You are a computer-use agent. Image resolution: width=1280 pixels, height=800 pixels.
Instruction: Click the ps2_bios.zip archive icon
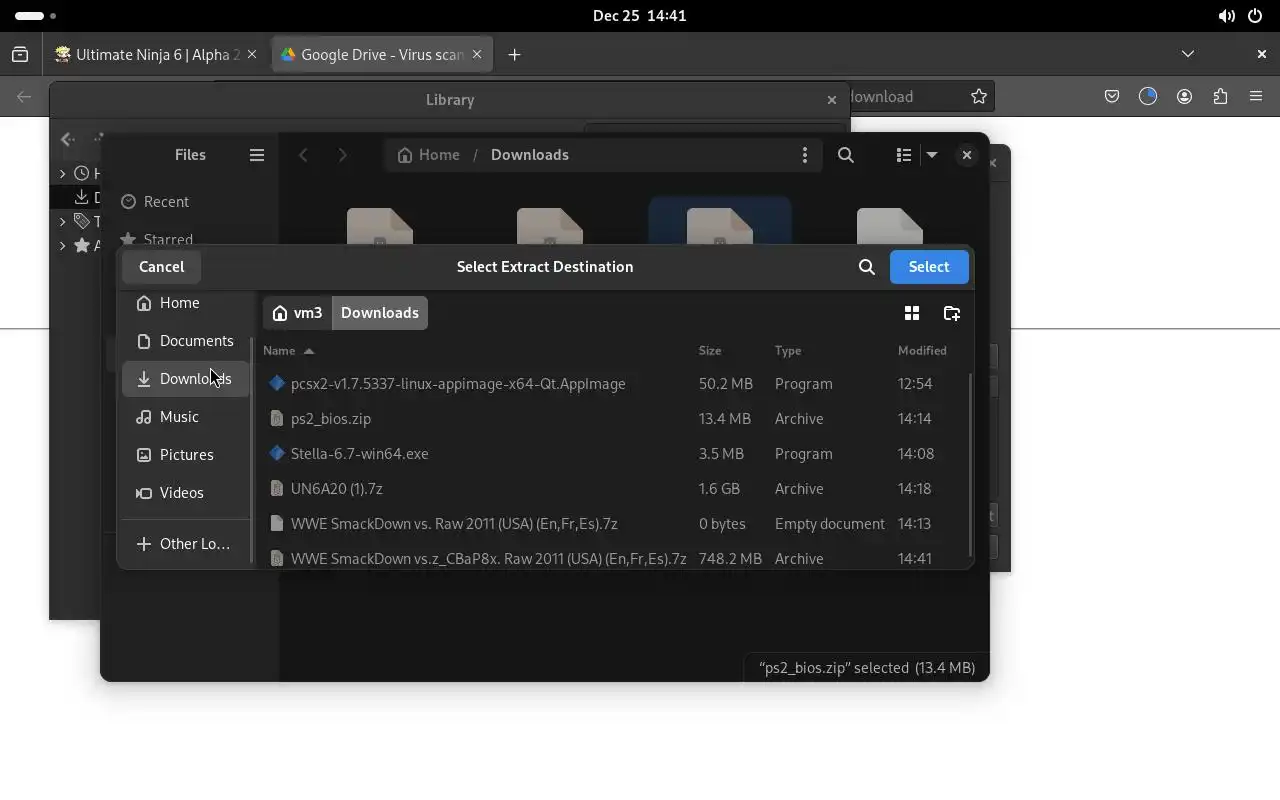tap(277, 419)
